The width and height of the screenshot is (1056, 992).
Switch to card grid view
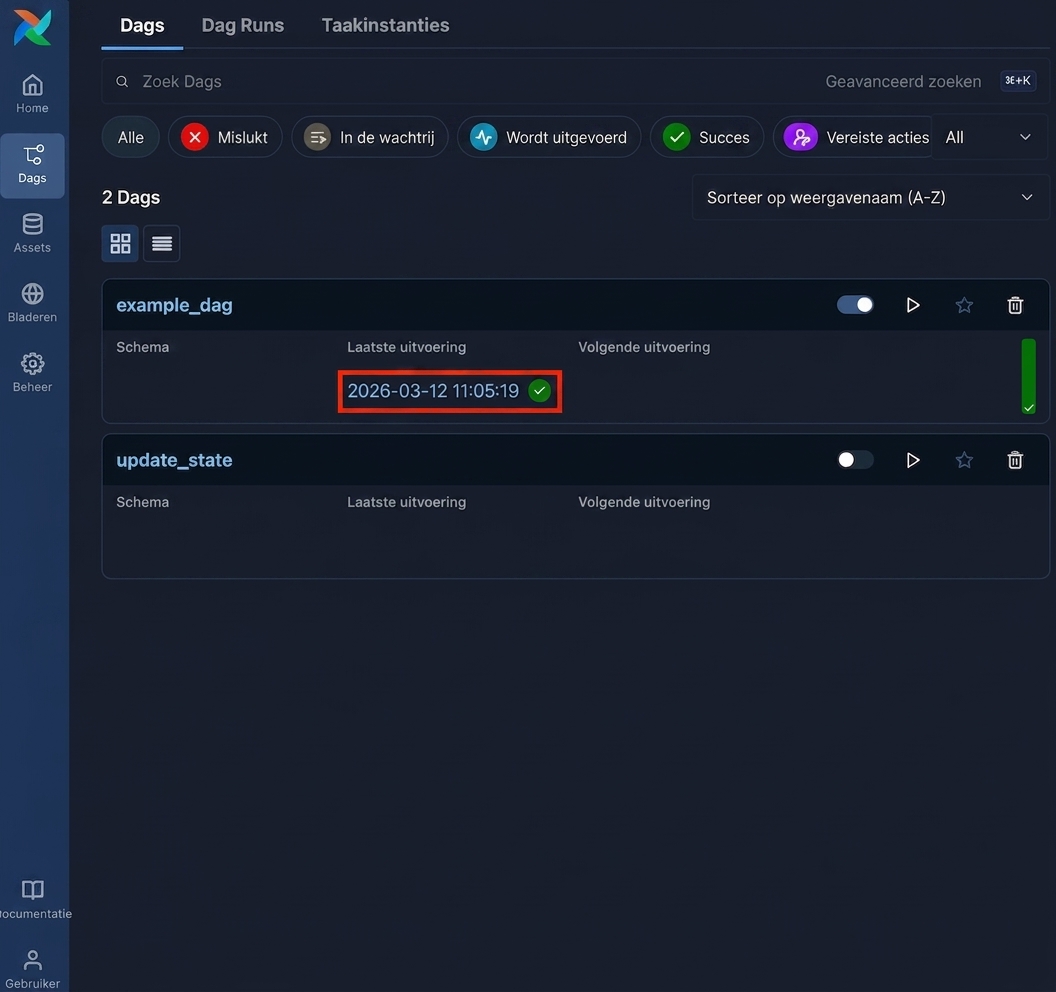[x=120, y=243]
